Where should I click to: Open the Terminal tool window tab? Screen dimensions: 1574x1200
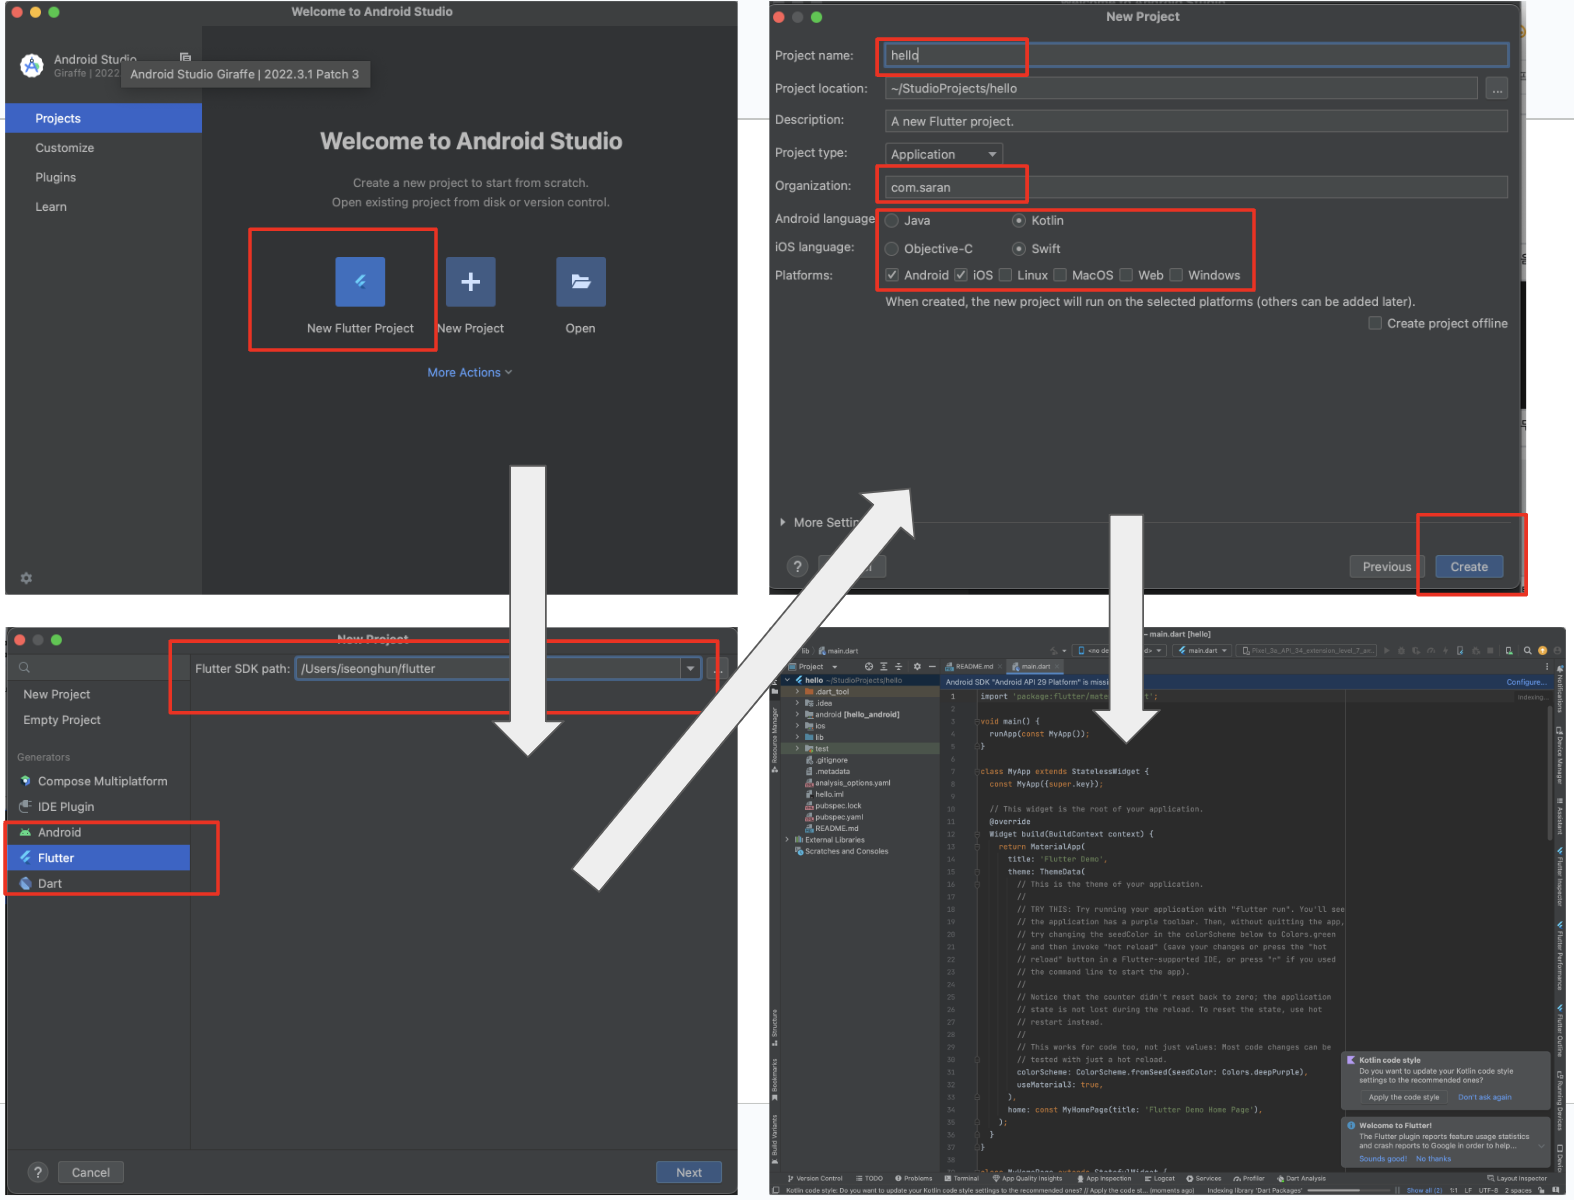coord(960,1178)
